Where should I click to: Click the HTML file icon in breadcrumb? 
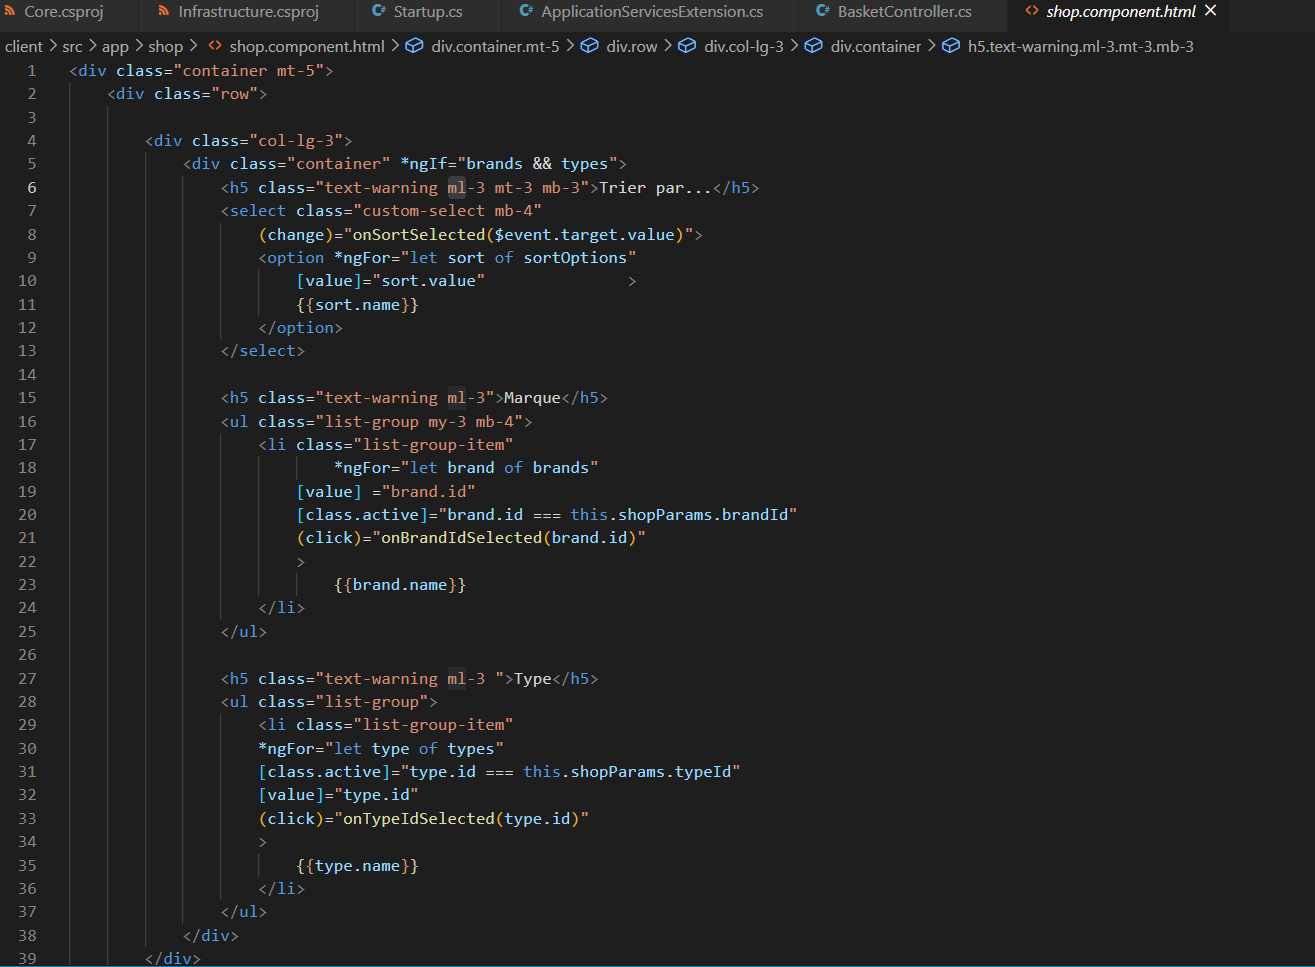215,46
